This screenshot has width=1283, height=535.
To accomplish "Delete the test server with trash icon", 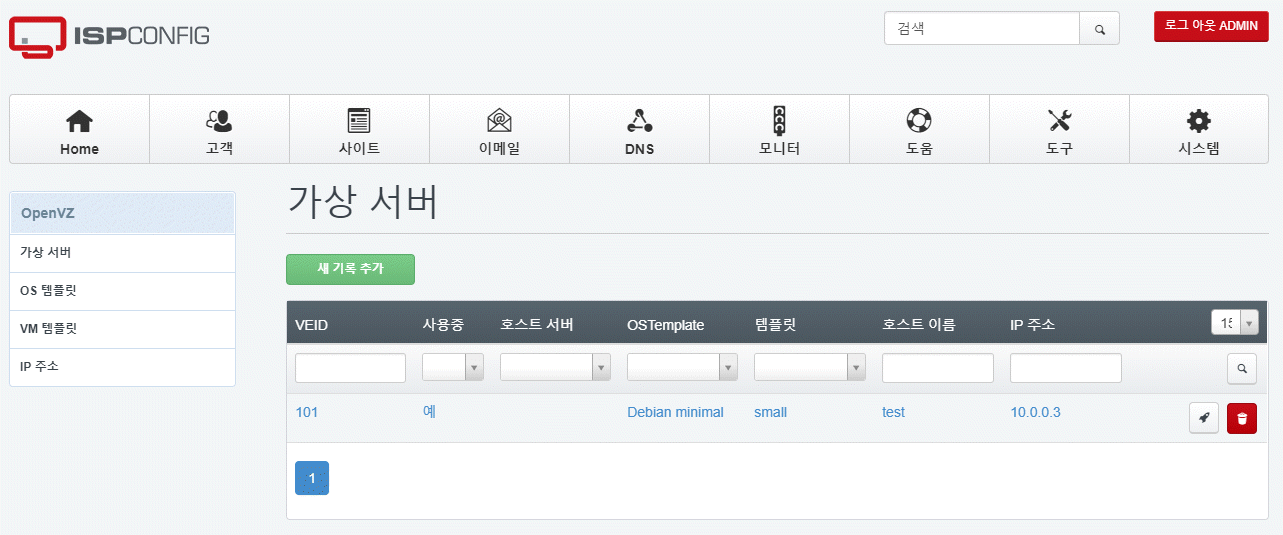I will [x=1242, y=418].
